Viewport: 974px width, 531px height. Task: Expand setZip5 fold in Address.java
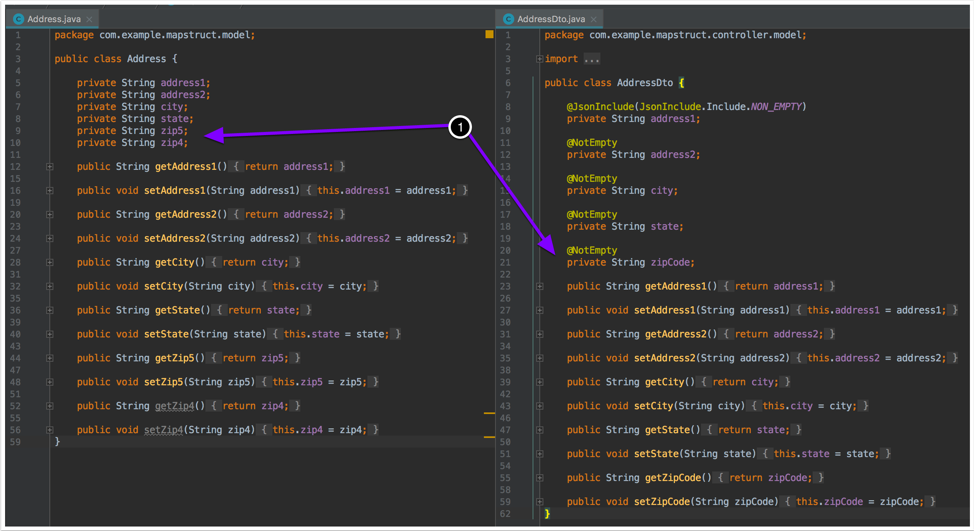49,382
